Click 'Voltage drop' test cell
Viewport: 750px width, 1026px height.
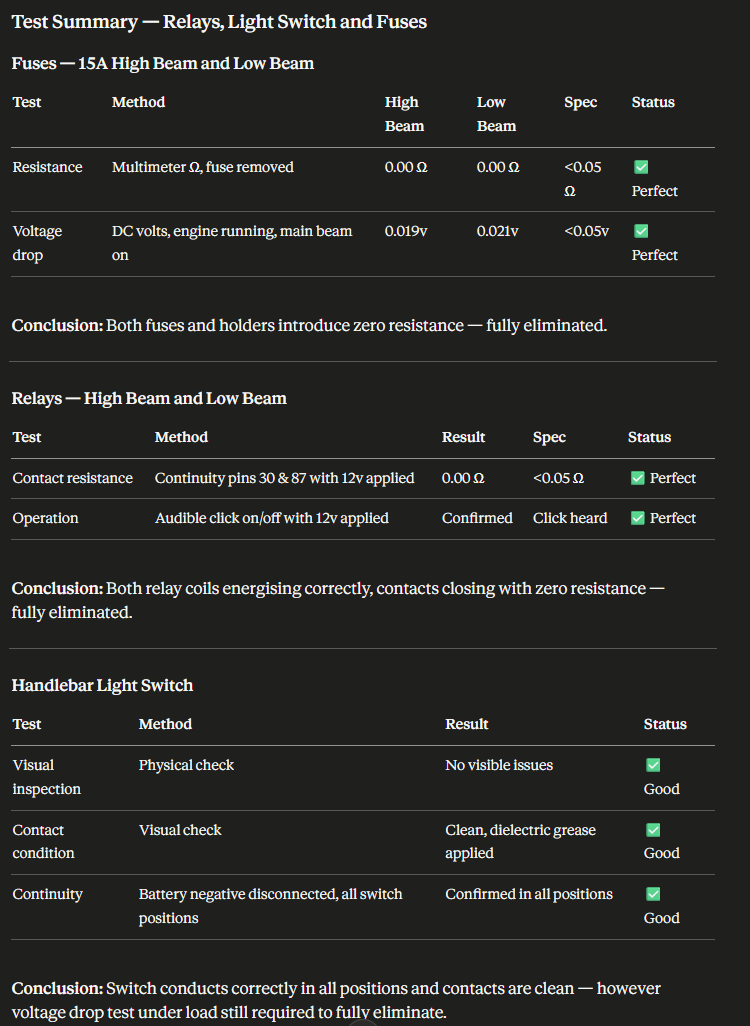point(37,243)
